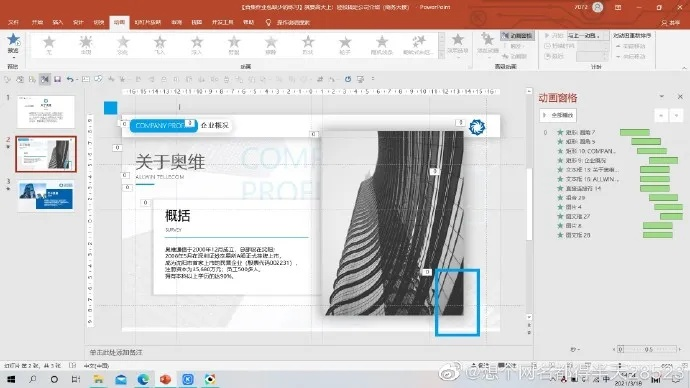This screenshot has height=388, width=690.
Task: Click Save icon in Quick Access Toolbar
Action: 57,79
